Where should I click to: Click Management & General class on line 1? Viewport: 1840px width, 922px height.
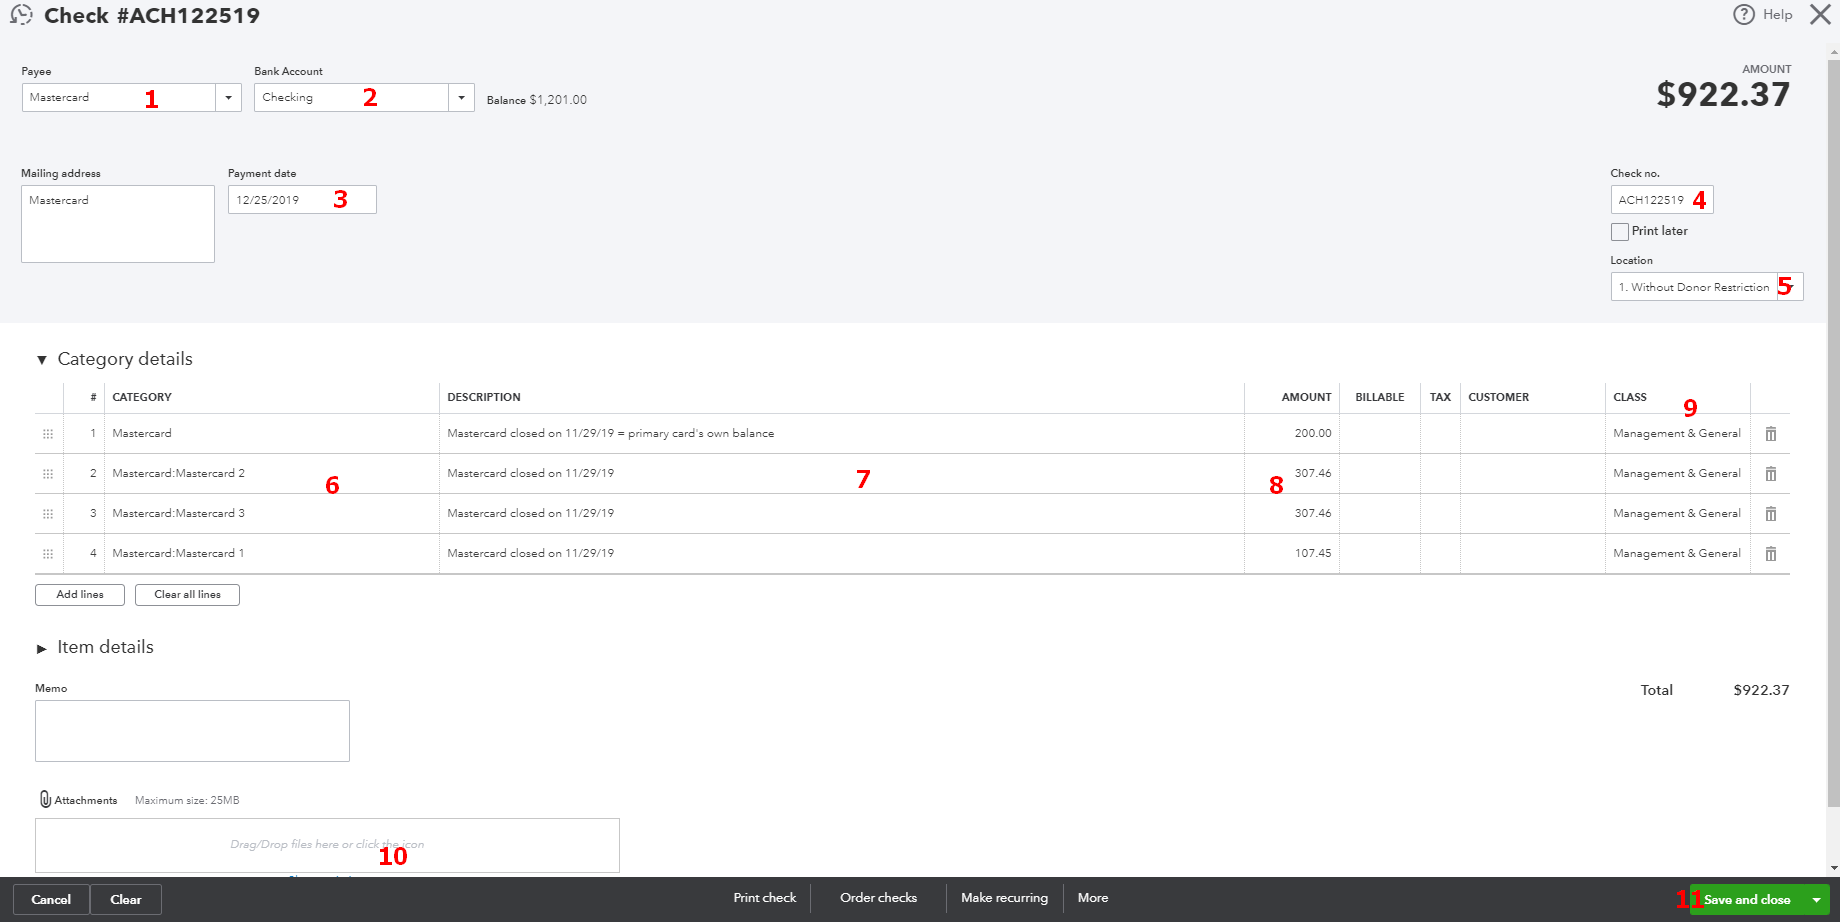[x=1677, y=433]
